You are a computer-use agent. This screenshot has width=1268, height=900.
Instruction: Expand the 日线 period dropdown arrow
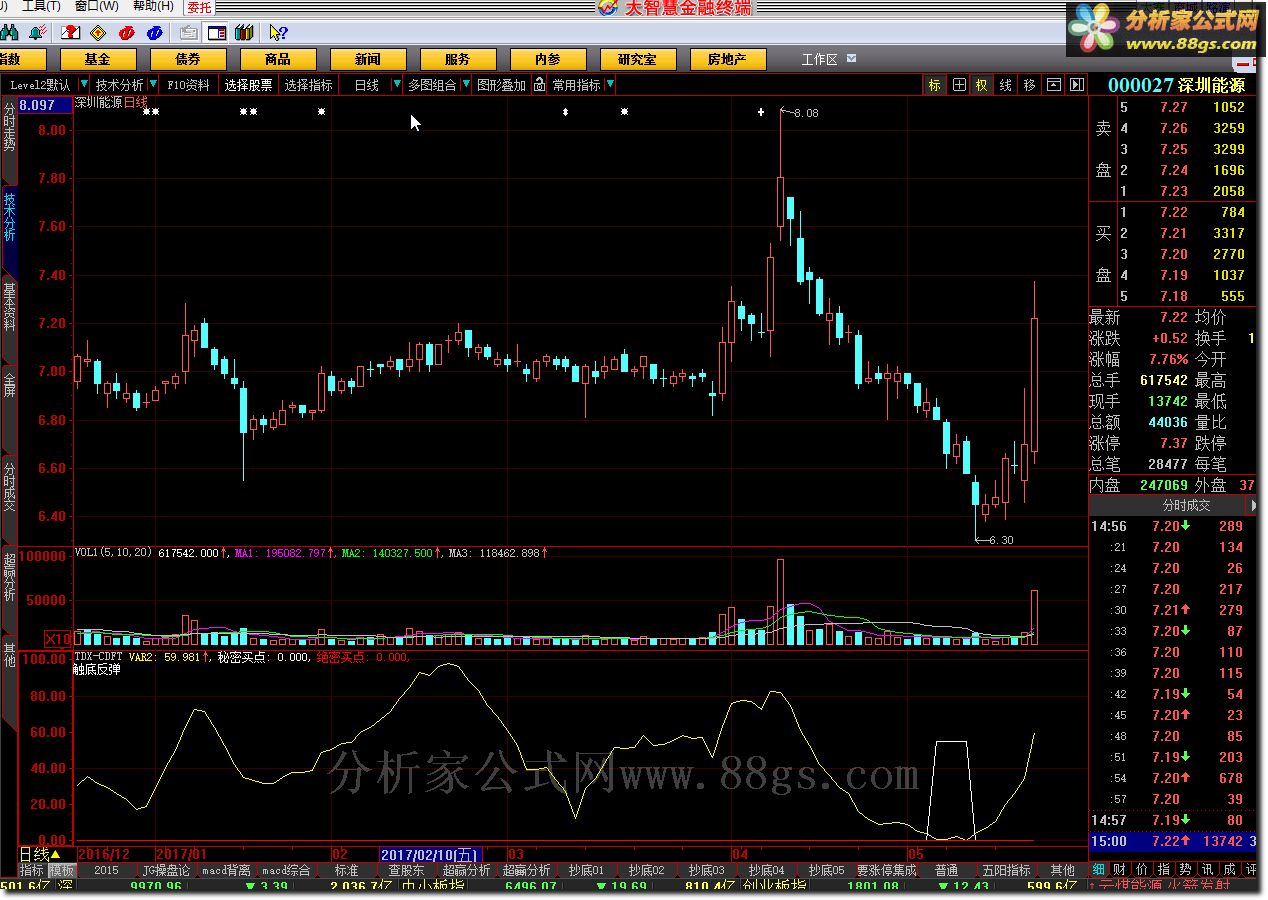pyautogui.click(x=397, y=85)
